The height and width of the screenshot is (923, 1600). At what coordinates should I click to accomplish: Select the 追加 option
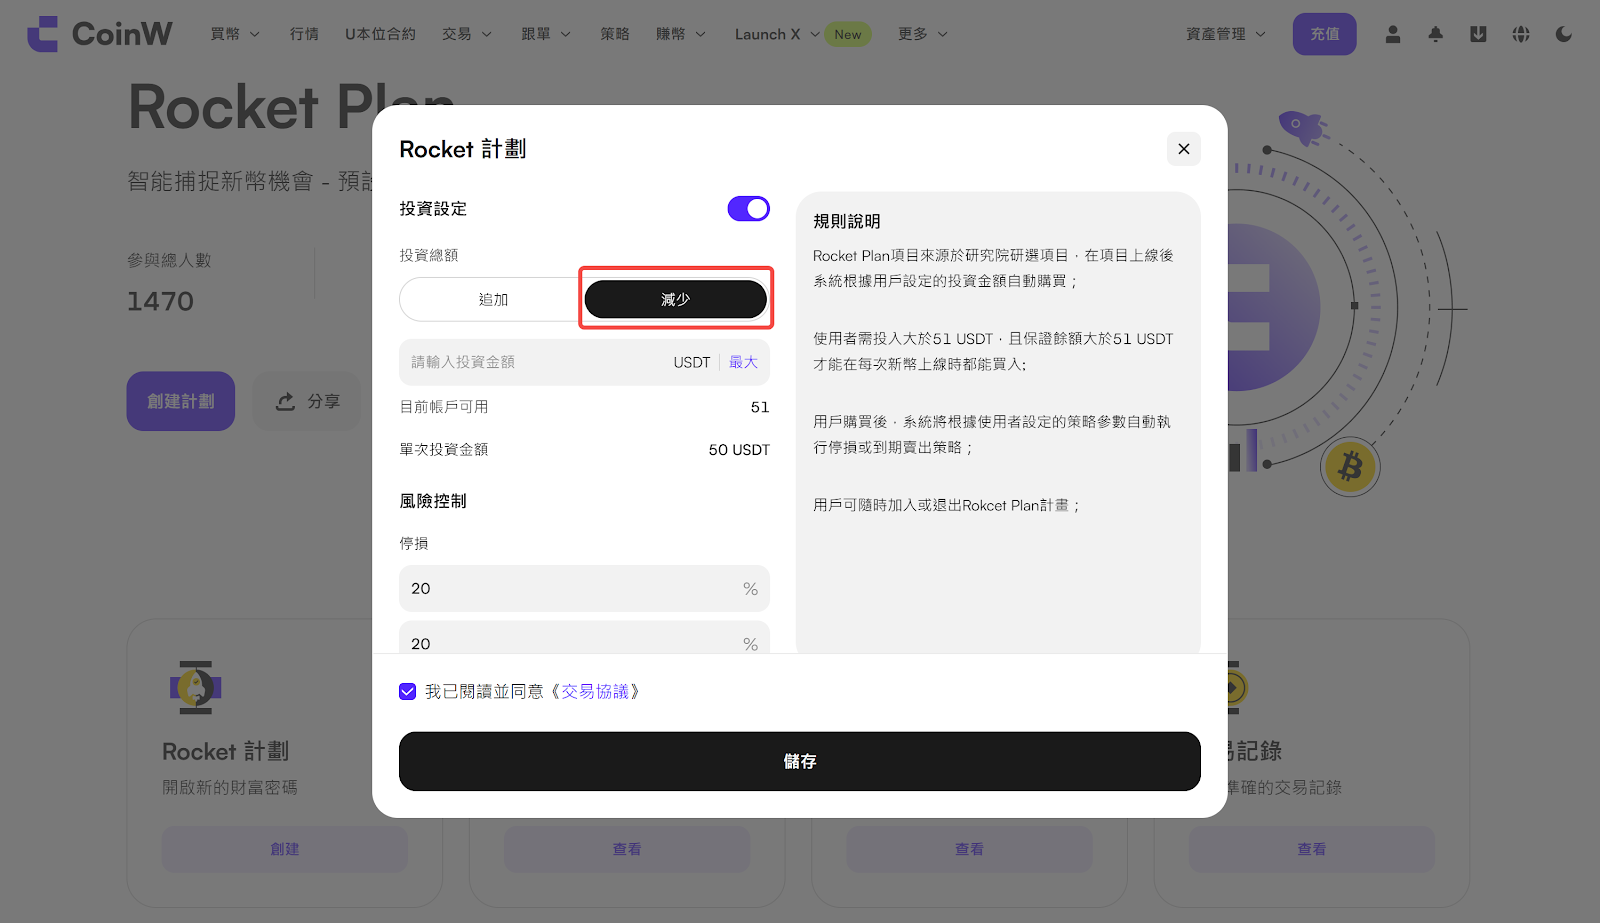point(492,299)
